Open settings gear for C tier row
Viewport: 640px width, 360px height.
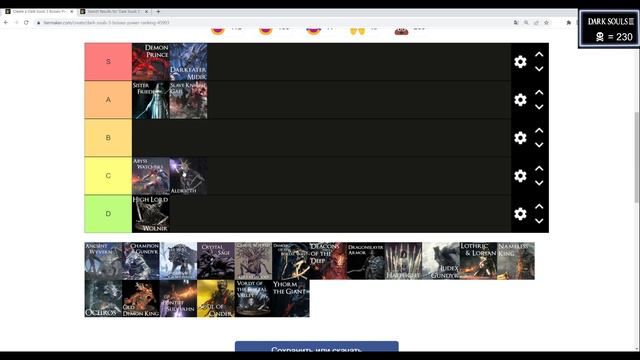(x=520, y=176)
